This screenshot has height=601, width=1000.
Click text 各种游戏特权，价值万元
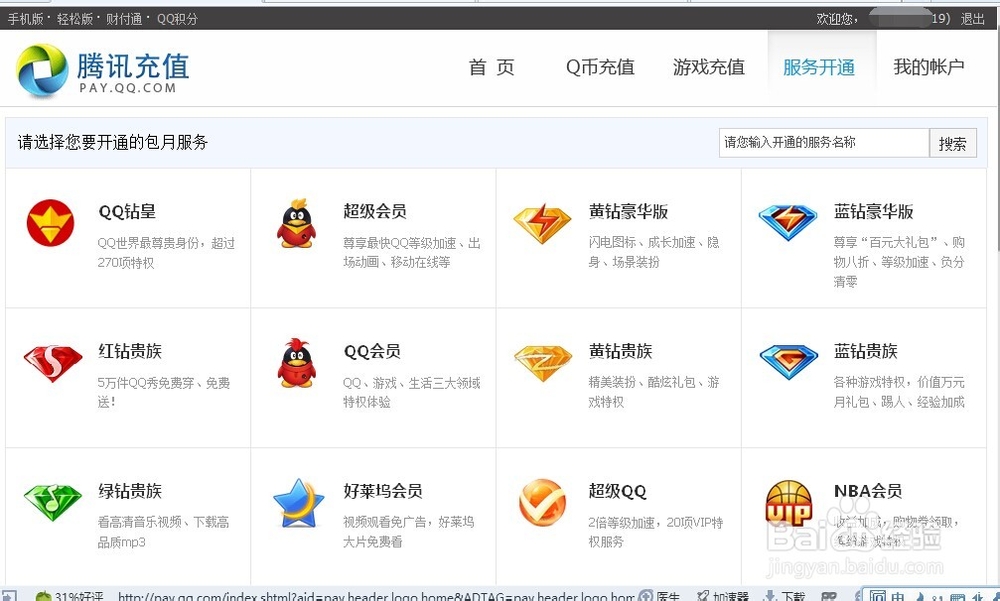point(899,382)
